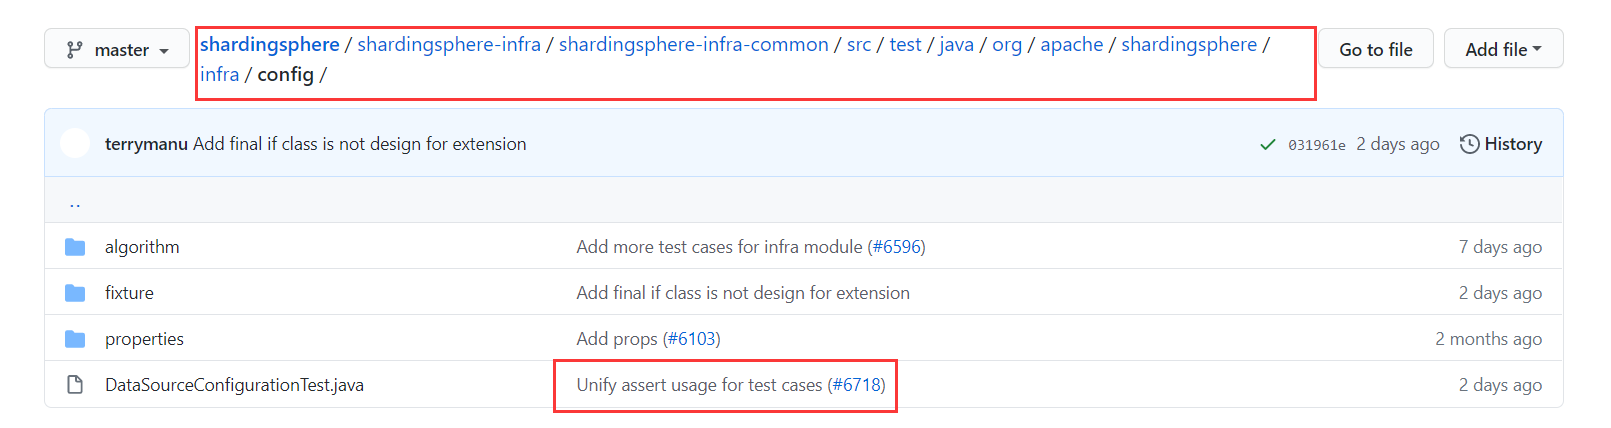
Task: Open the terrymanu author name link
Action: pos(146,144)
